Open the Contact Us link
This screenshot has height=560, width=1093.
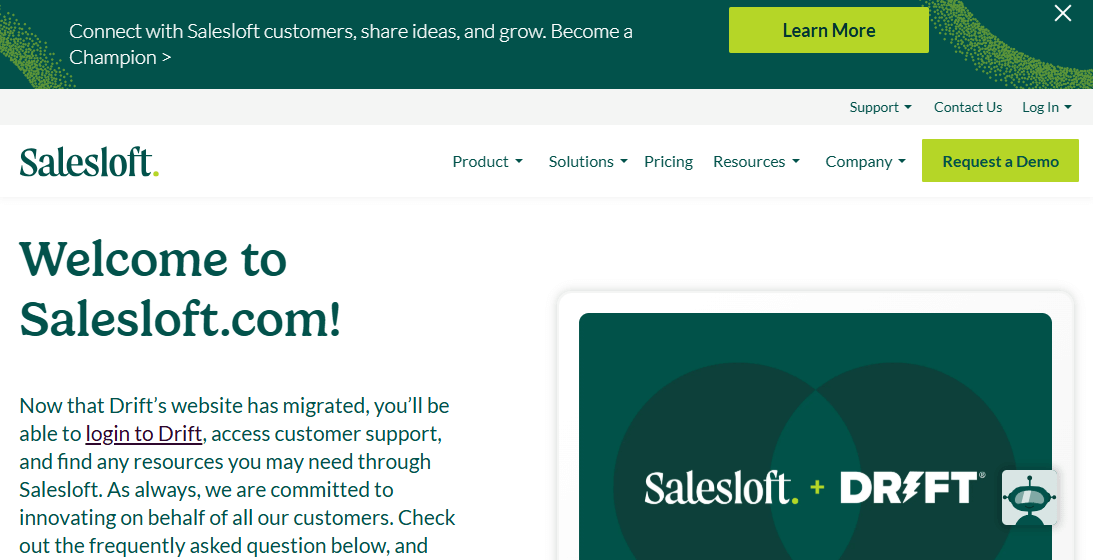(x=968, y=107)
